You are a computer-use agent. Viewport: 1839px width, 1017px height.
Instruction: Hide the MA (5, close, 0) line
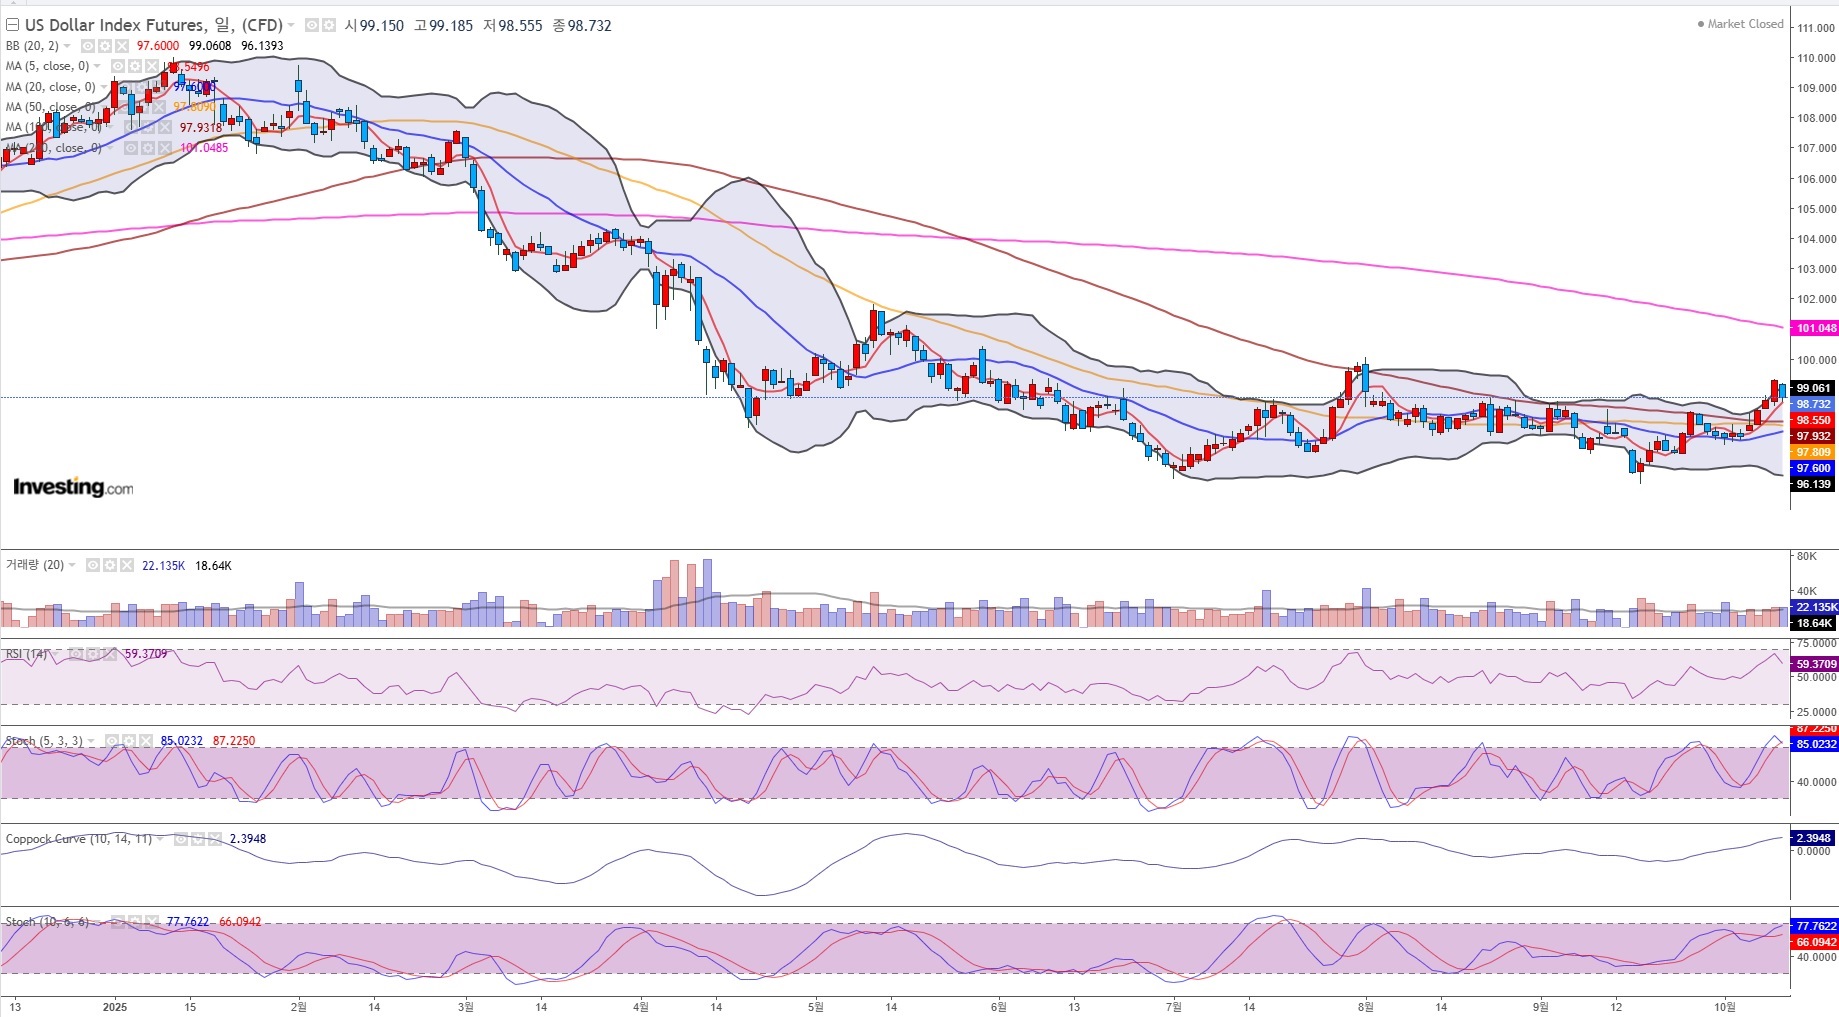click(x=117, y=66)
